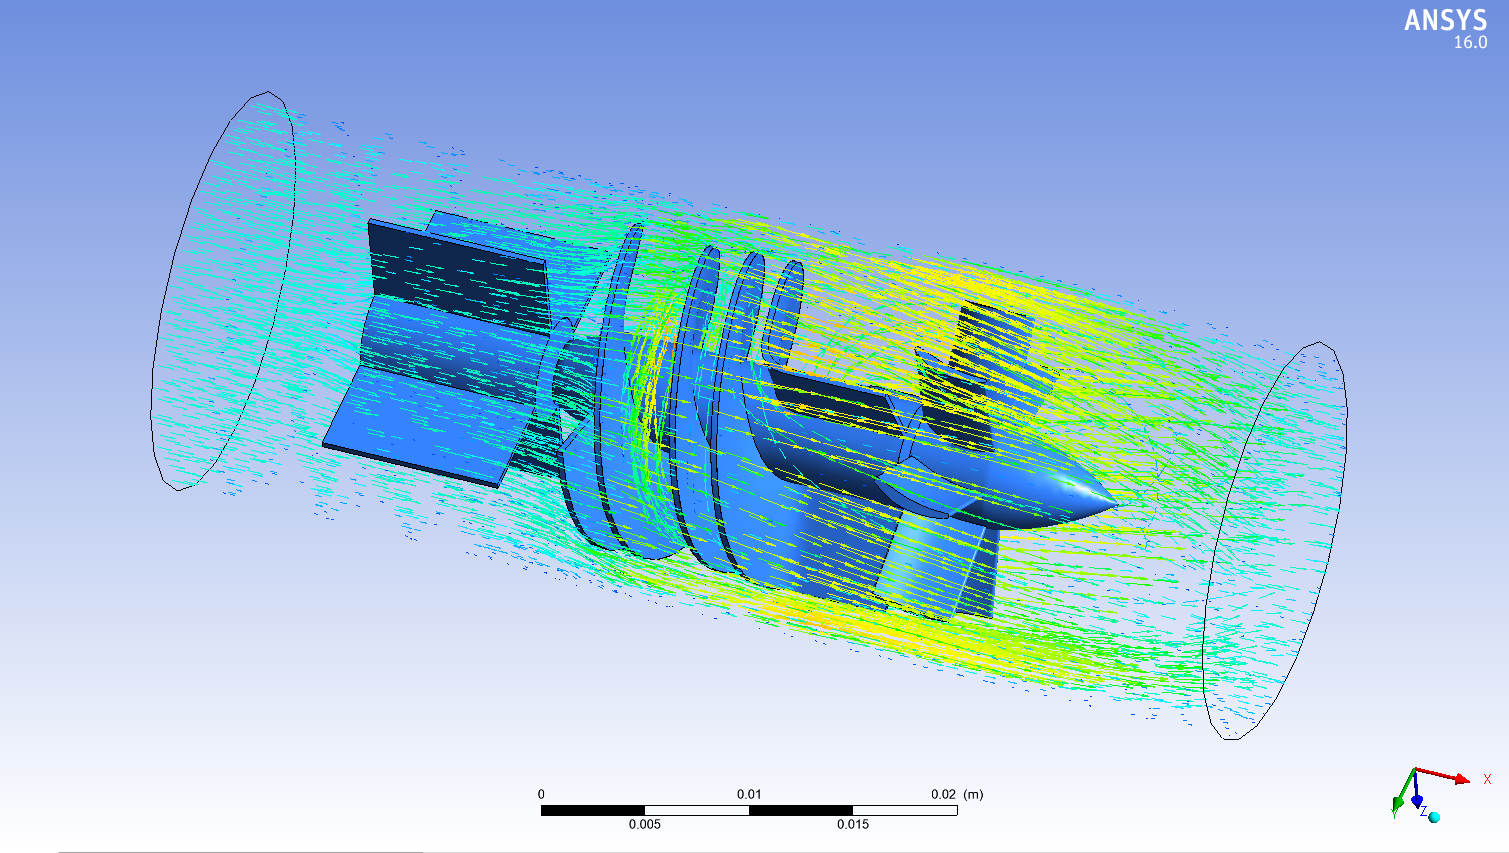The height and width of the screenshot is (853, 1509).
Task: Click the ANSYS 16.0 logo
Action: [1446, 28]
